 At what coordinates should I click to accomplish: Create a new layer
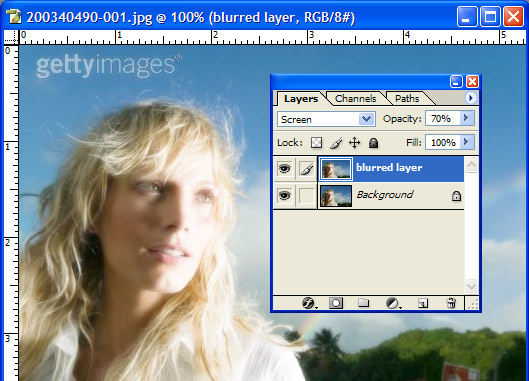423,303
